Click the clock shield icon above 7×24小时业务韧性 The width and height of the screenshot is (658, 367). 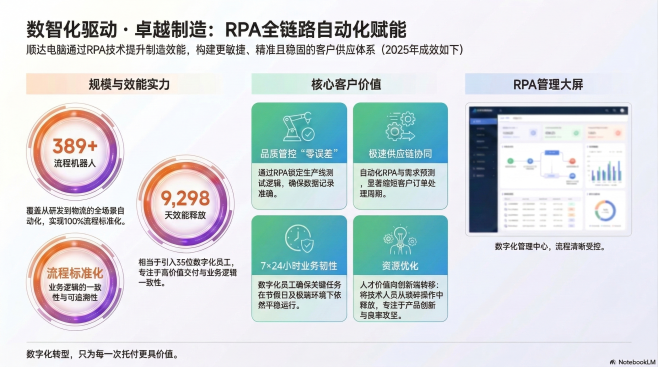pos(299,239)
